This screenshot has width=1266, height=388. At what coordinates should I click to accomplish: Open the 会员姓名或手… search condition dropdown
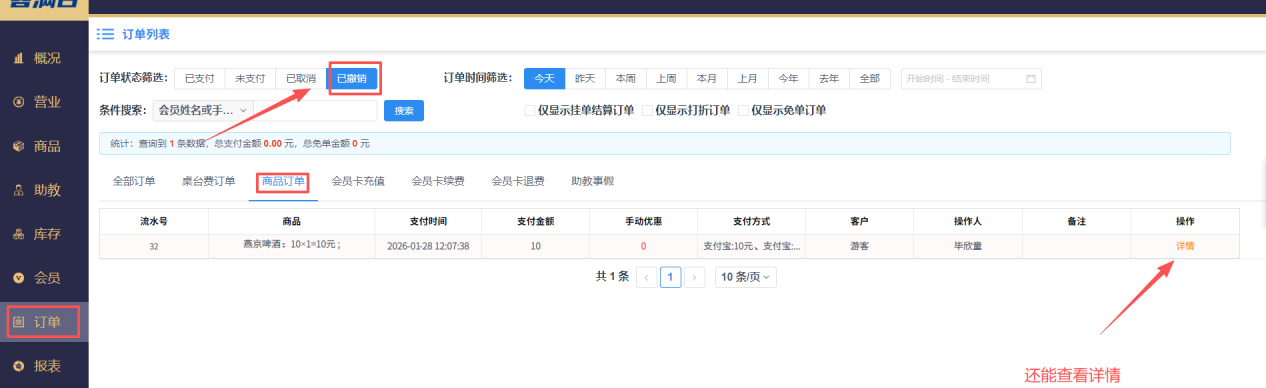coord(203,110)
